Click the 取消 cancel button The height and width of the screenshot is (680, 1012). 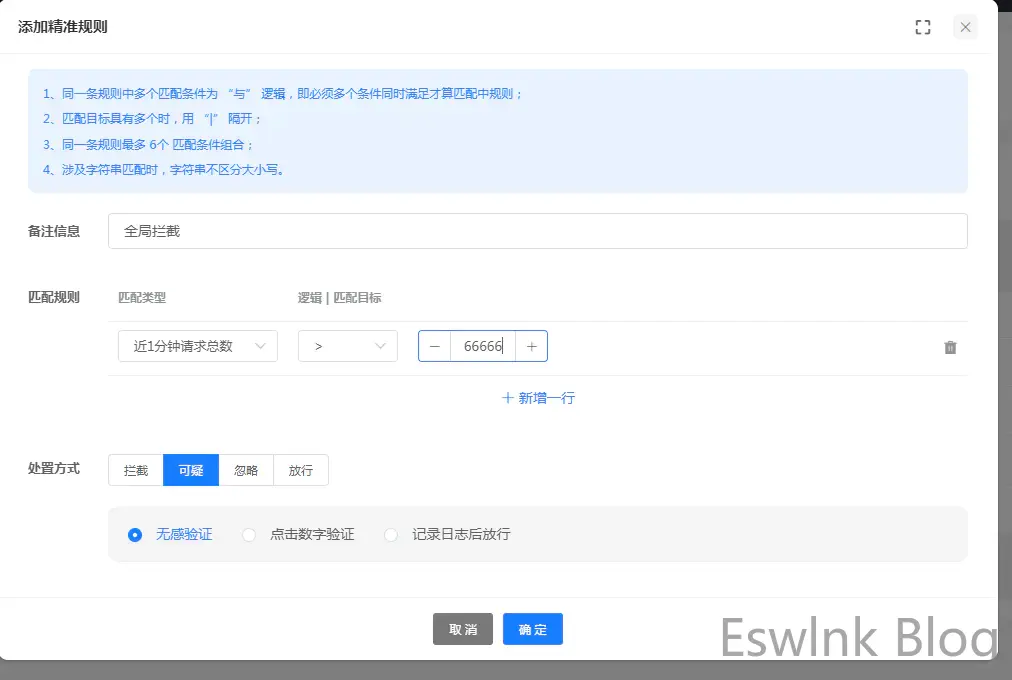[x=463, y=629]
